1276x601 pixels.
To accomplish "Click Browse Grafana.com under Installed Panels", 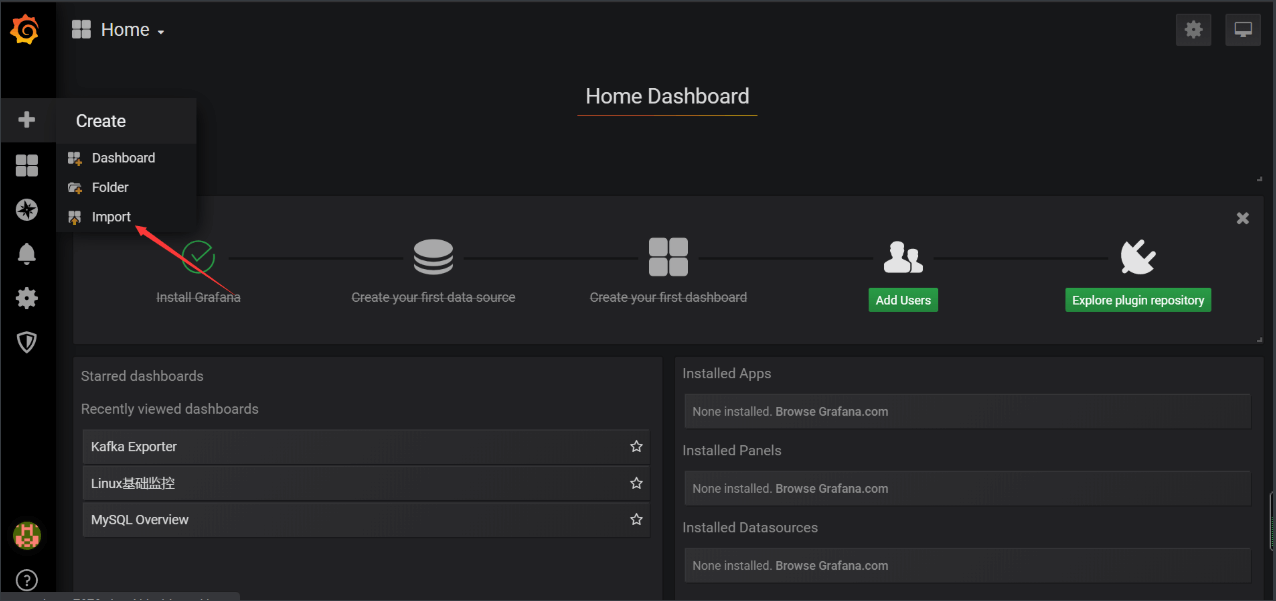I will coord(832,488).
